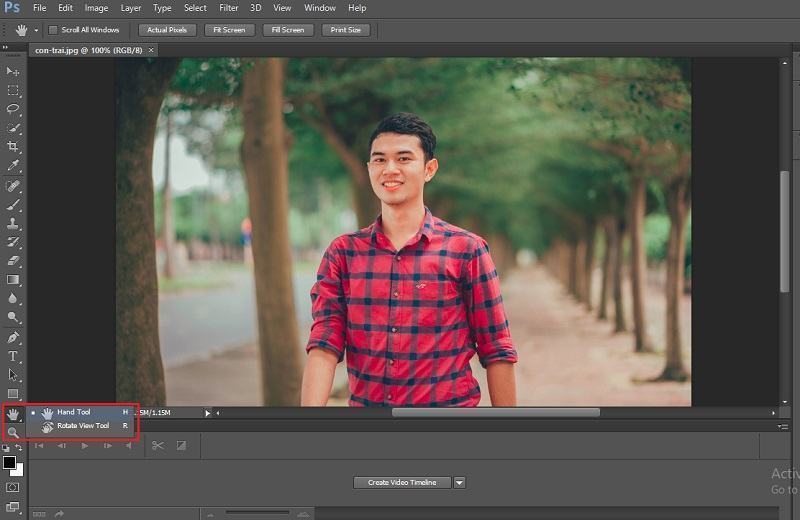Click the convert to frame animation icon
800x520 pixels.
[39, 514]
